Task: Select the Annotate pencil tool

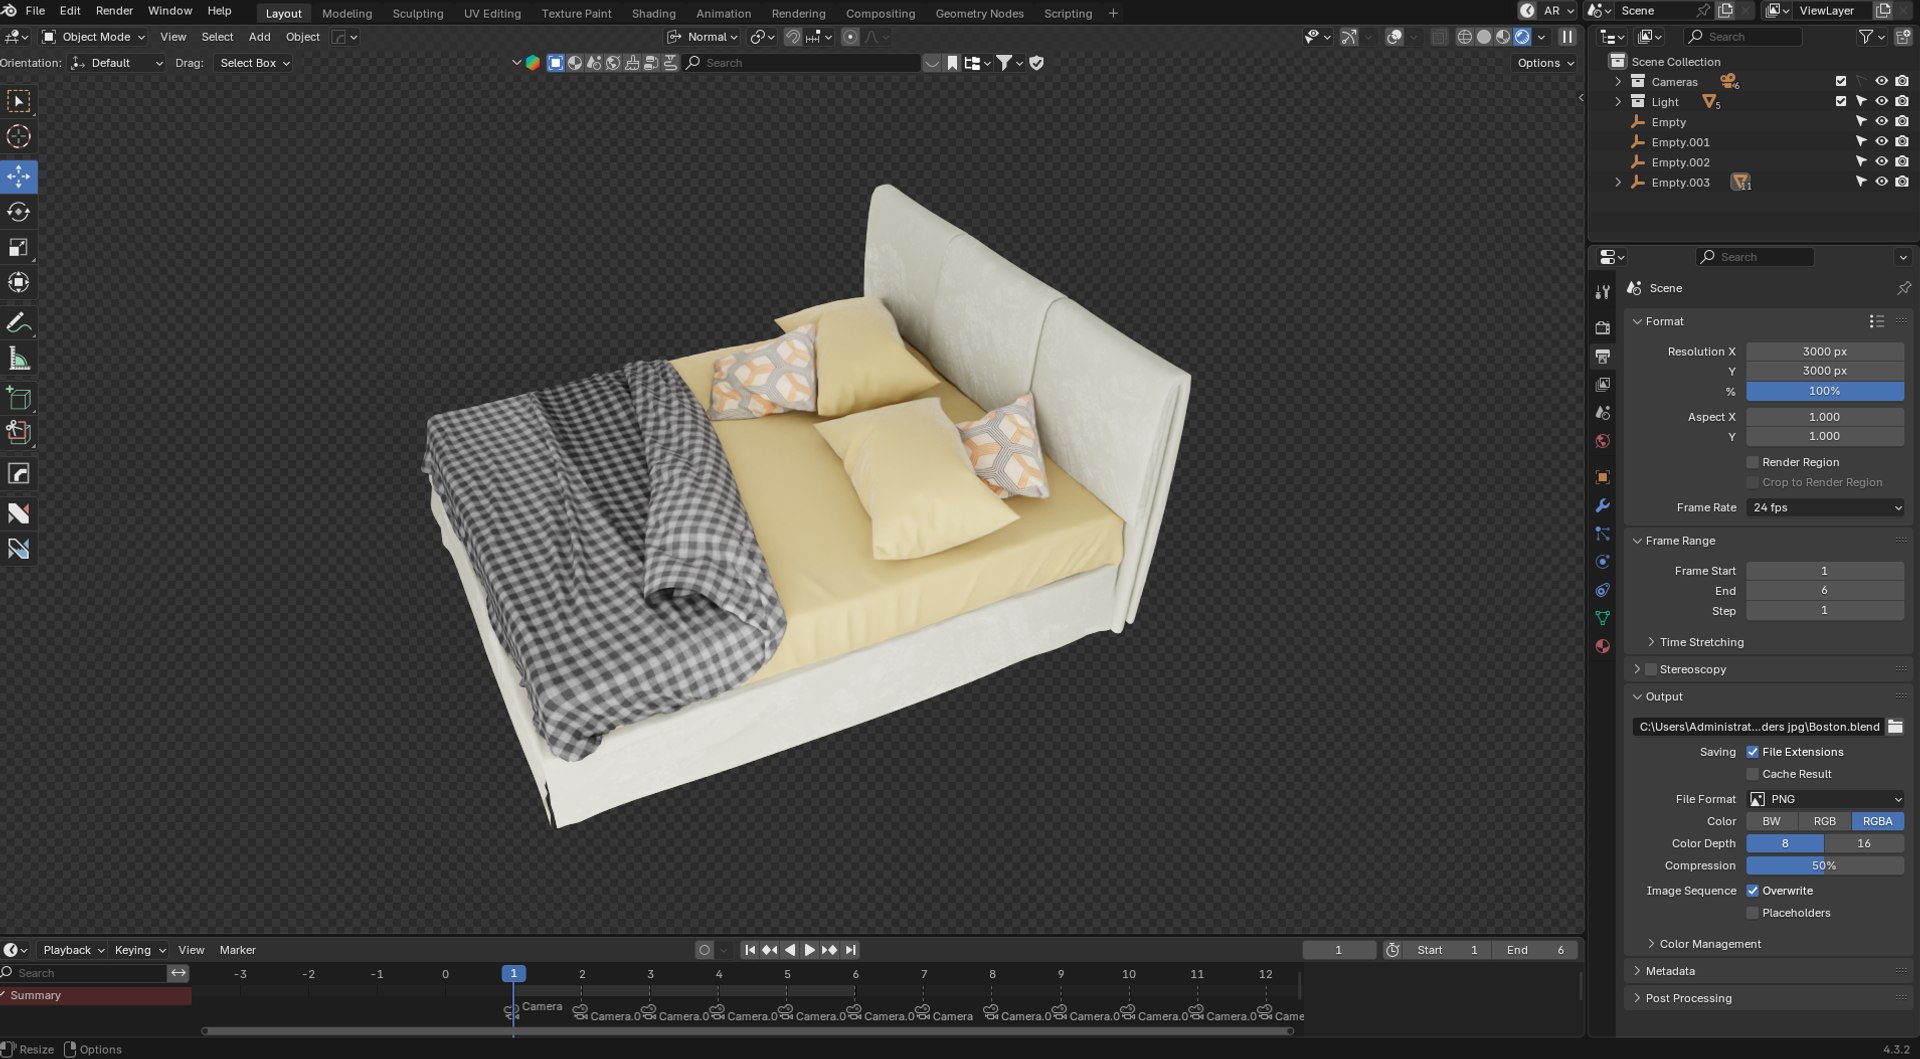Action: click(x=18, y=323)
